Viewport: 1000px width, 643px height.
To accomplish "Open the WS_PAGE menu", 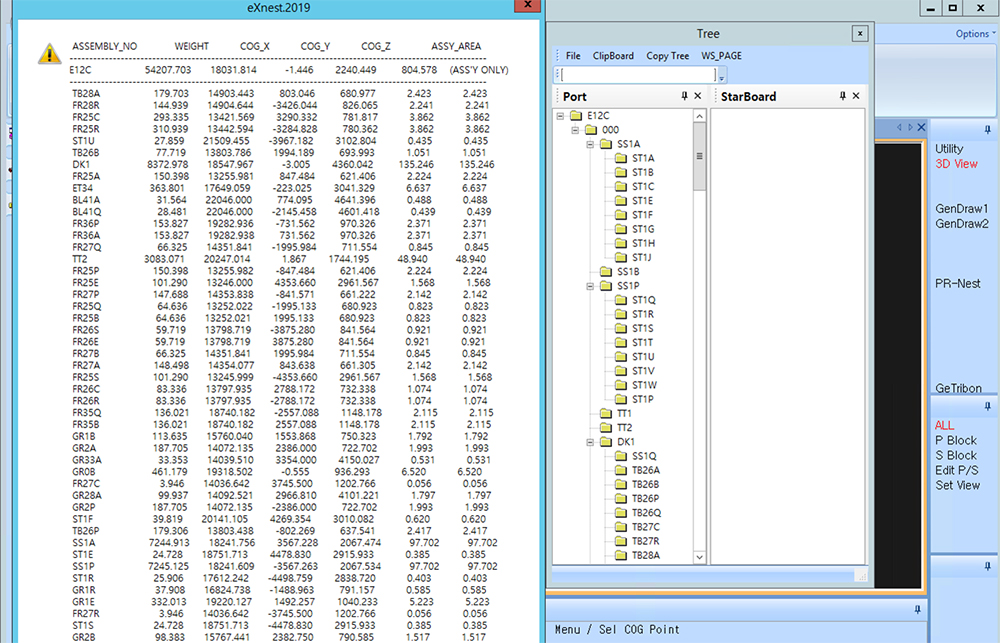I will (x=721, y=56).
